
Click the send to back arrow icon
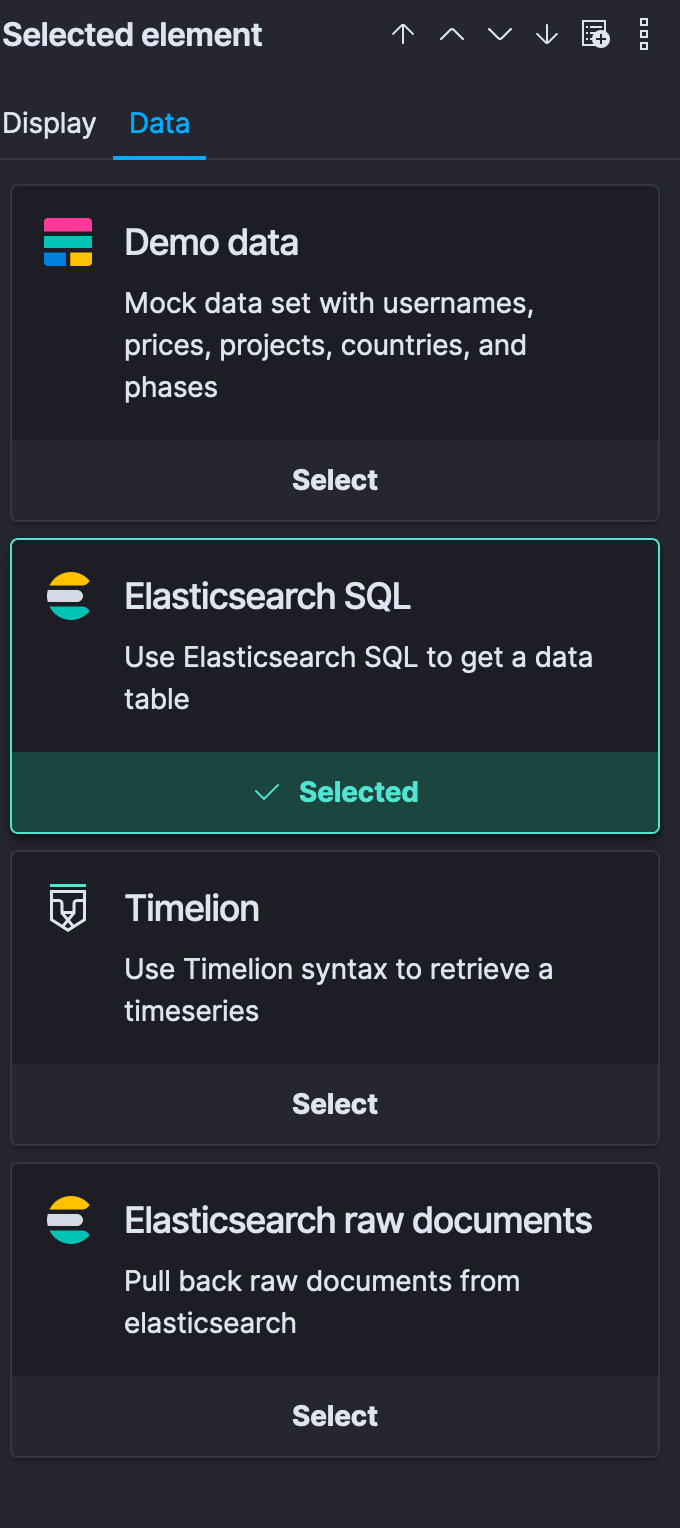547,35
